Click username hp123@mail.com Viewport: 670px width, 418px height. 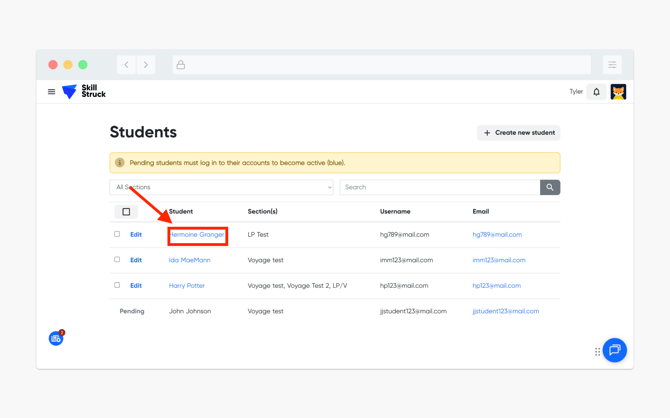(x=404, y=286)
